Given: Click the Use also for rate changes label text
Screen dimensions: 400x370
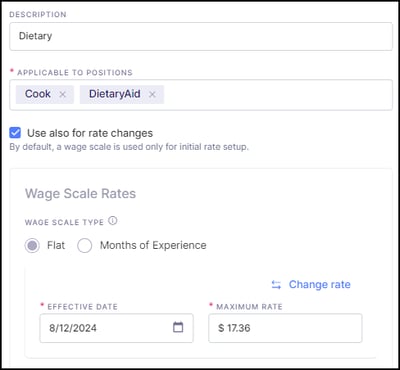Looking at the screenshot, I should point(90,133).
